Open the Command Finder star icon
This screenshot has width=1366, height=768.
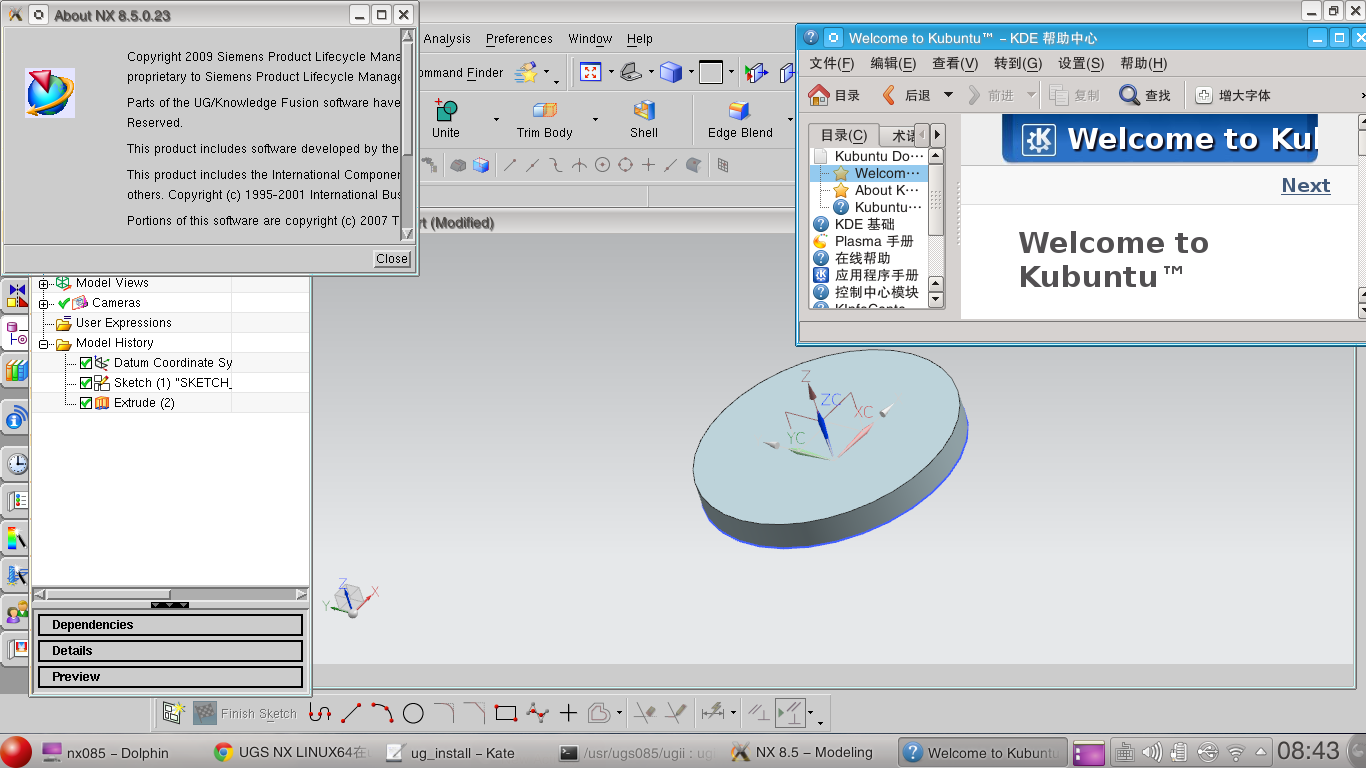[x=525, y=72]
